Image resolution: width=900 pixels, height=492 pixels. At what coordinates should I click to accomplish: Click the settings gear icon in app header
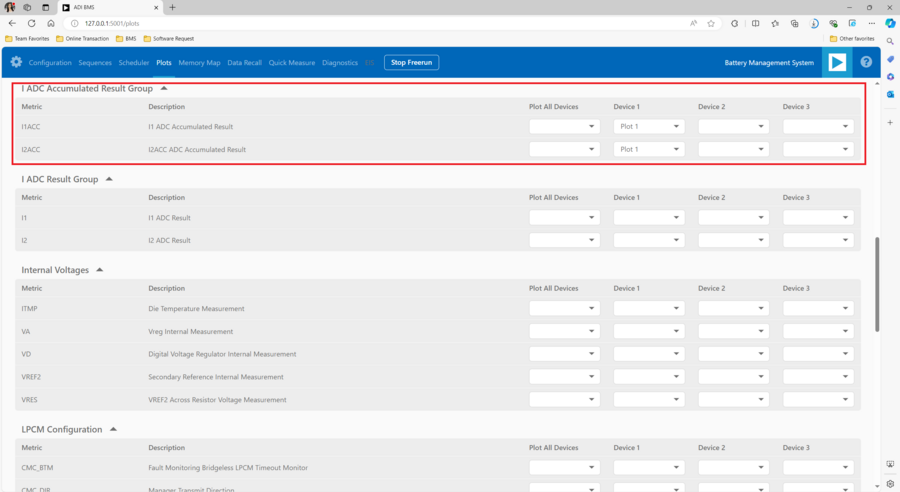(16, 62)
